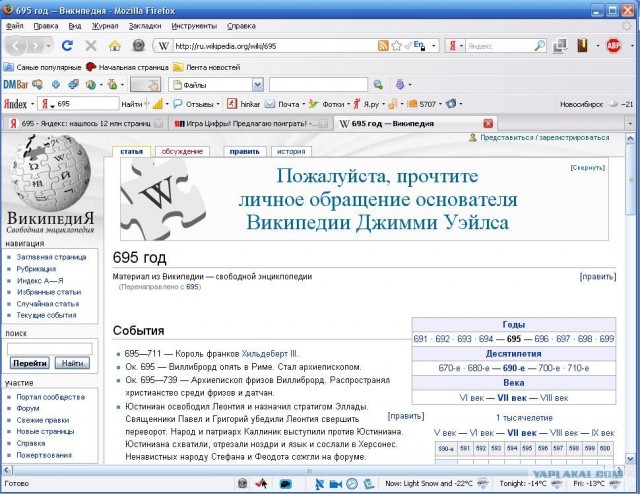
Task: Open the Почта dropdown arrow
Action: [304, 105]
